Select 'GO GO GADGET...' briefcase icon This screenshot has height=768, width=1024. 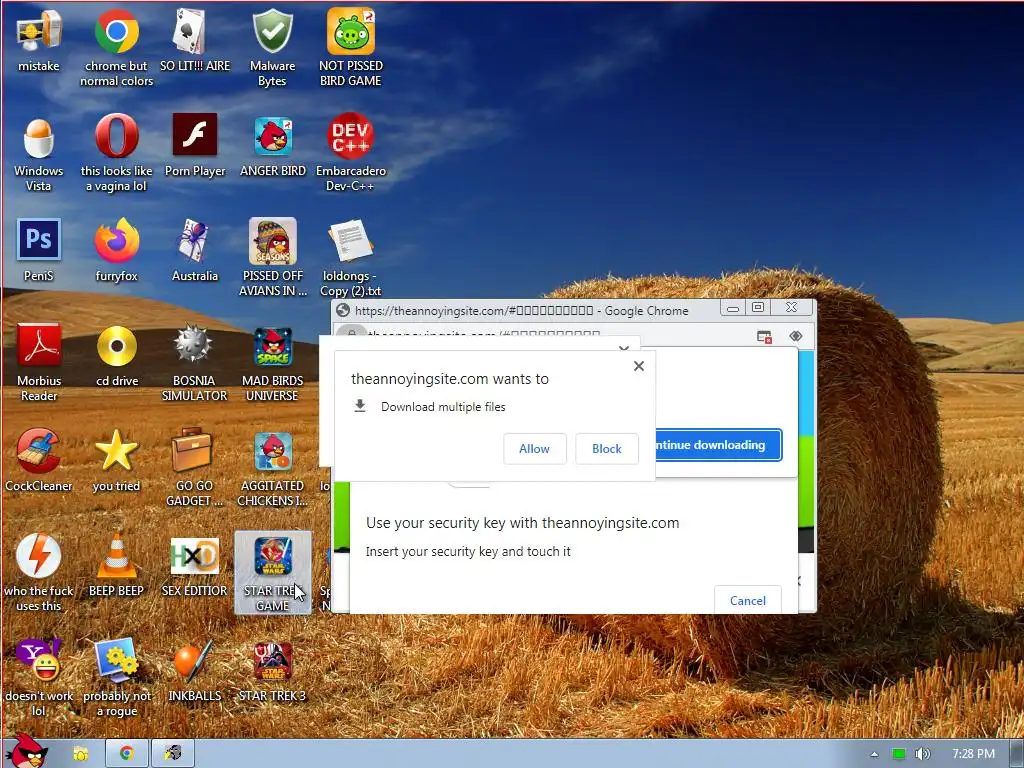coord(195,468)
